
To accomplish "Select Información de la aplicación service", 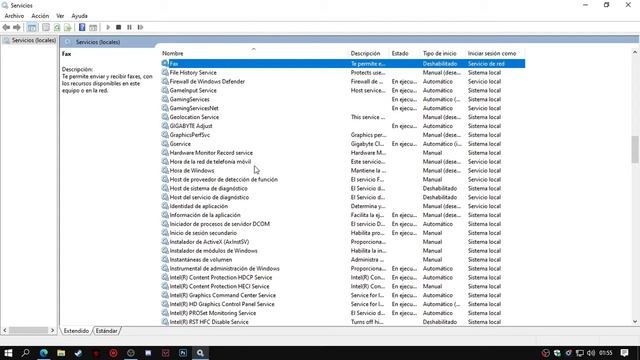I will pos(343,215).
